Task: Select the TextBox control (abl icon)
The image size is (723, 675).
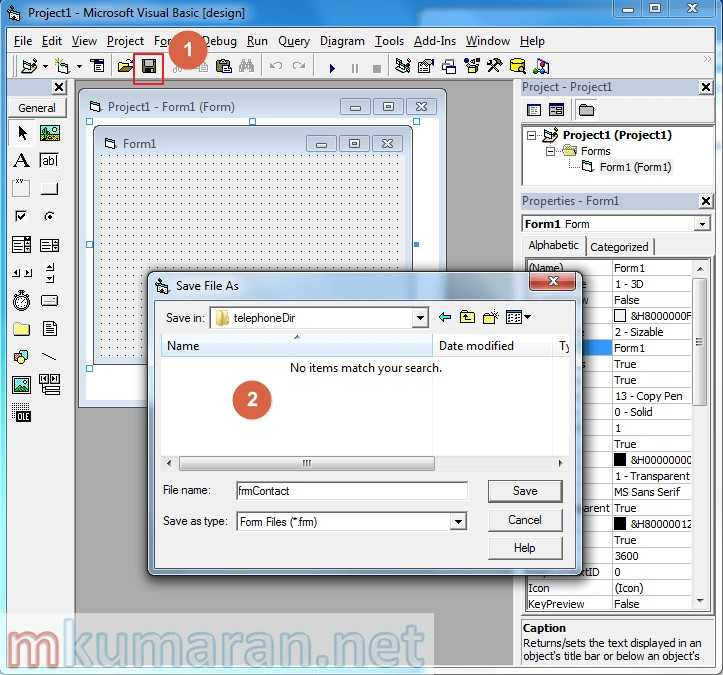Action: [49, 161]
